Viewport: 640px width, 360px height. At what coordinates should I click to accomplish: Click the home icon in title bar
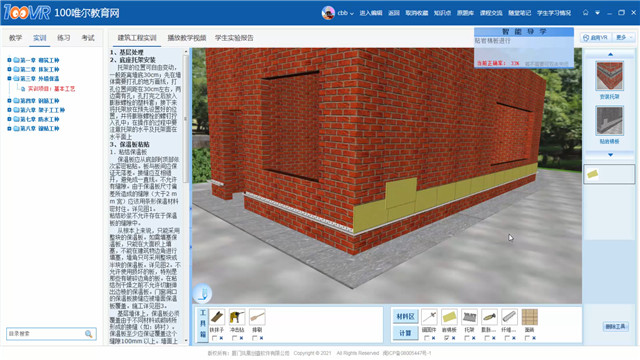click(x=585, y=13)
